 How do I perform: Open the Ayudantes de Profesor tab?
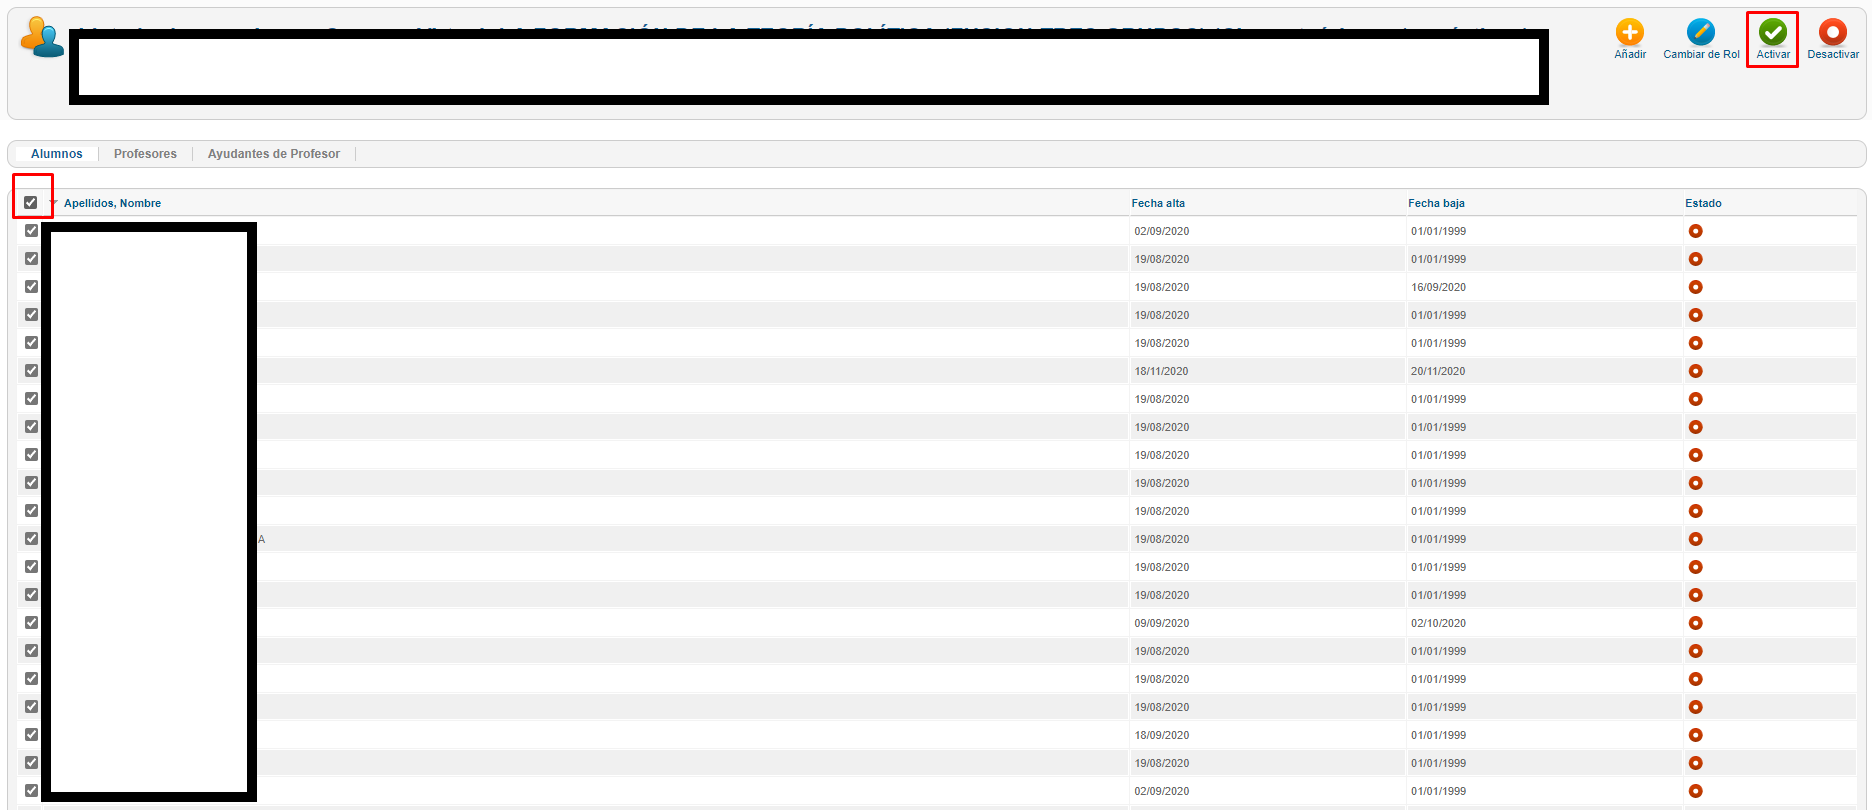point(273,154)
